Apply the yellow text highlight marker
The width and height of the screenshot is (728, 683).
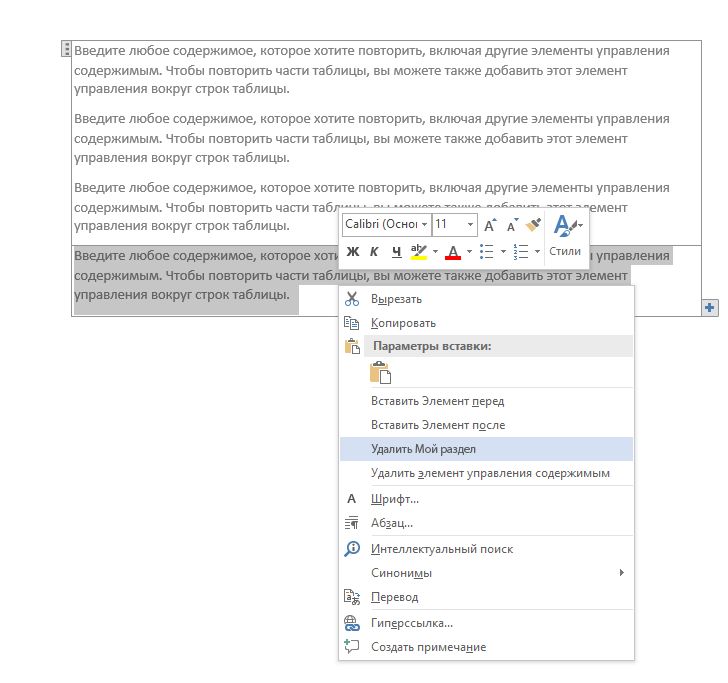pyautogui.click(x=418, y=252)
